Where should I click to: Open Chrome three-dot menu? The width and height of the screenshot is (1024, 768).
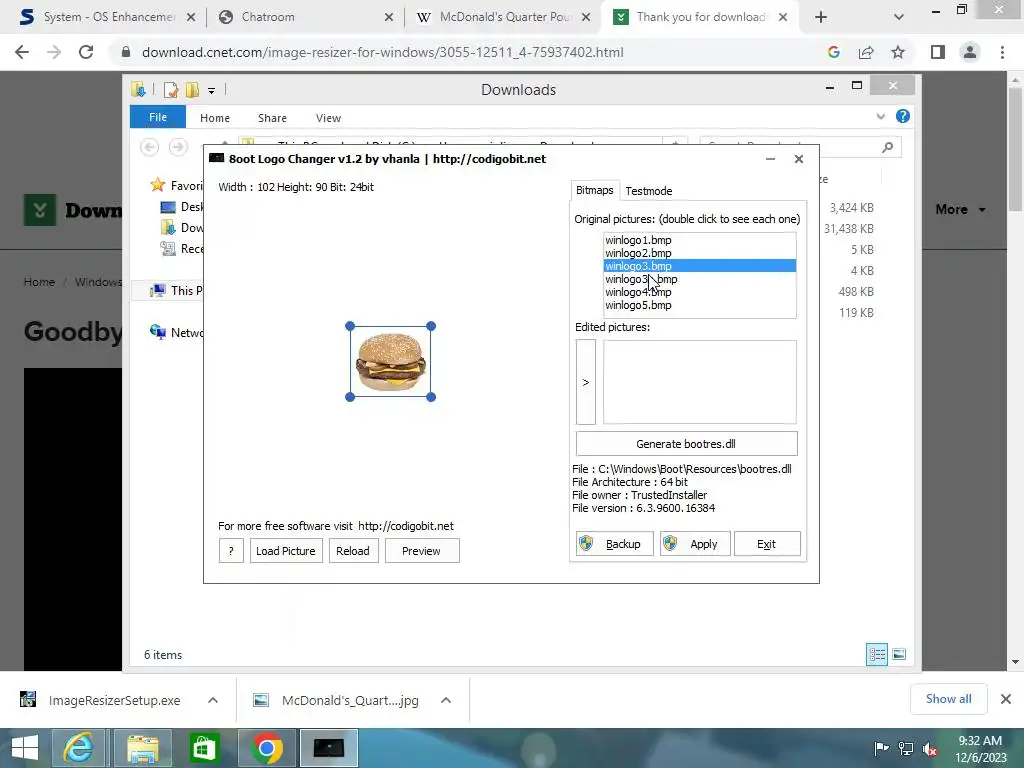1002,52
